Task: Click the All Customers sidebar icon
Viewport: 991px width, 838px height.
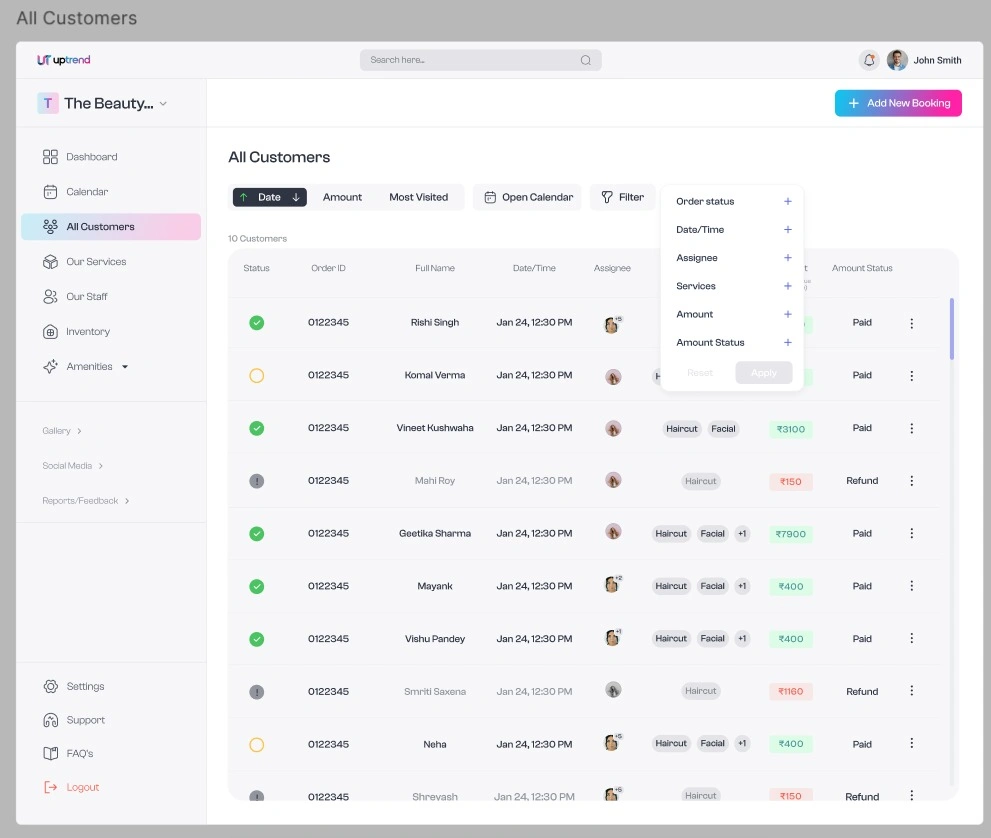Action: tap(50, 226)
